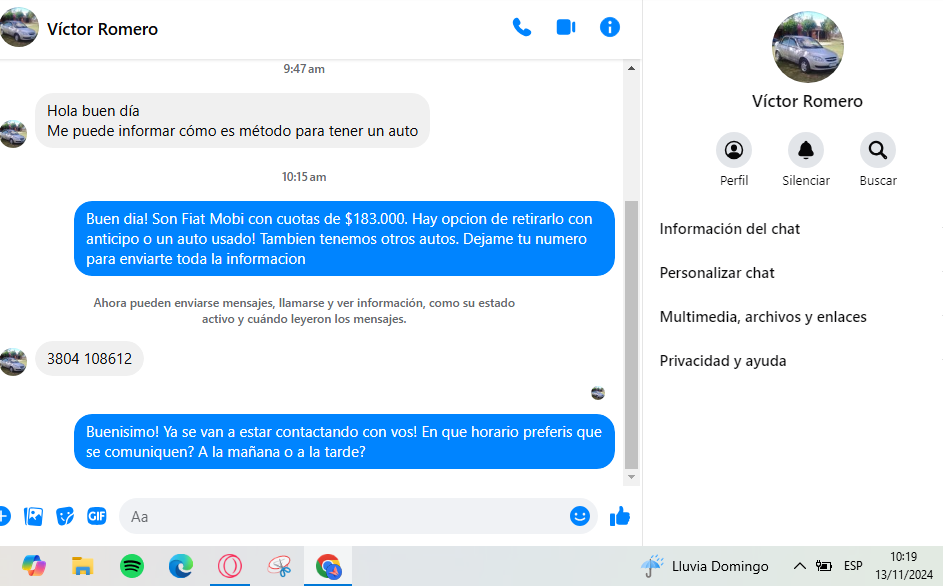
Task: Open the GIF picker
Action: [x=96, y=516]
